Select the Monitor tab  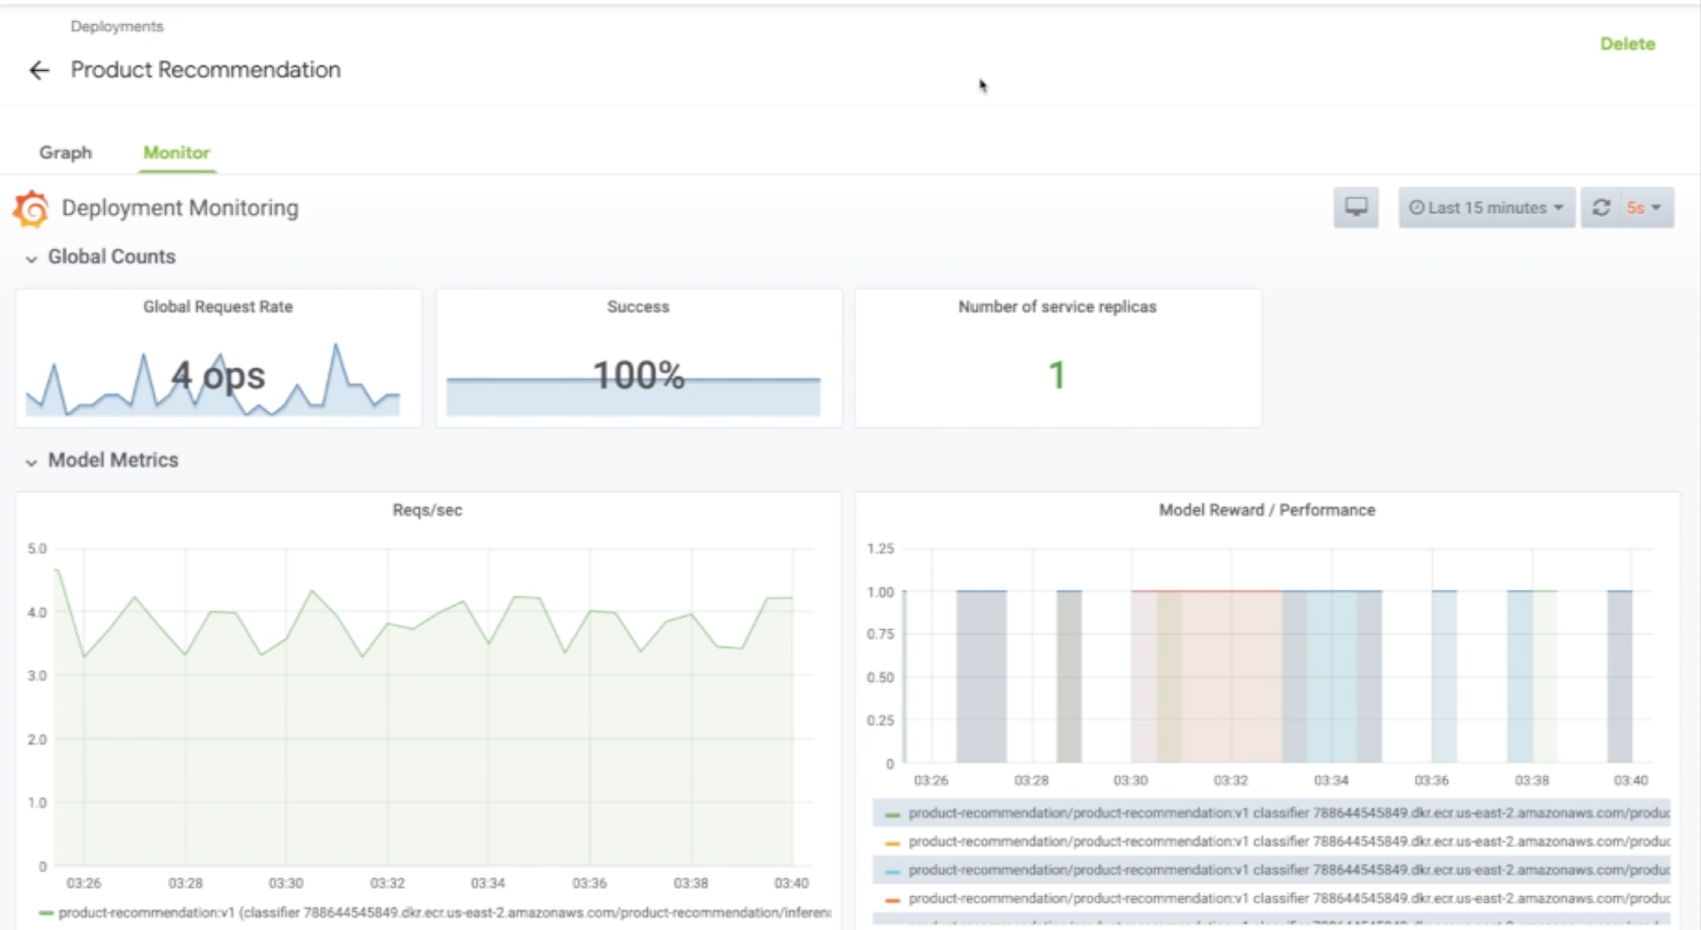point(176,152)
